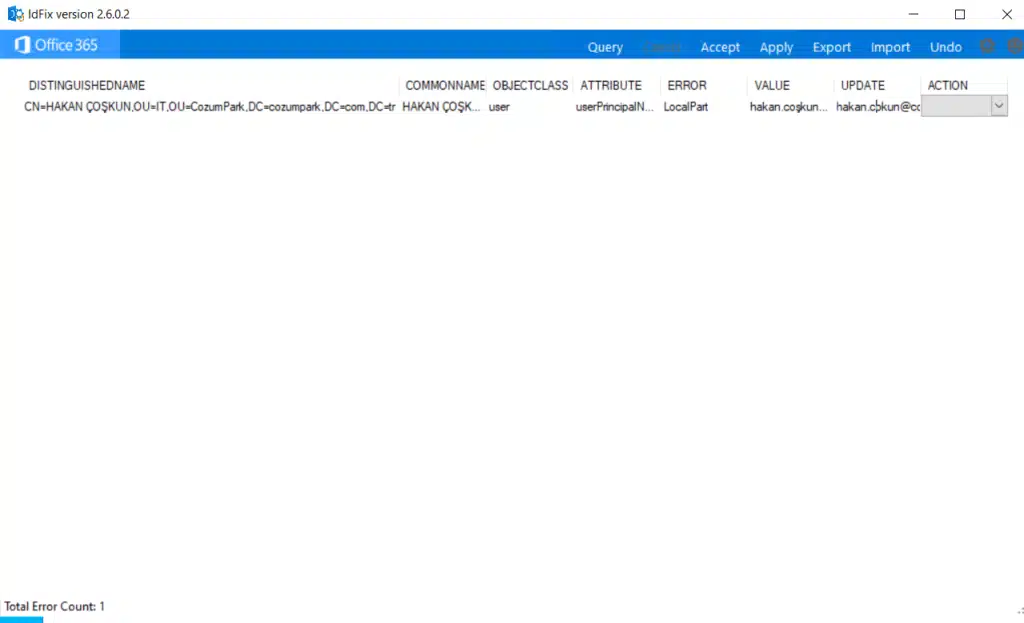This screenshot has height=623, width=1024.
Task: Click the first round icon right of Undo
Action: coord(987,46)
